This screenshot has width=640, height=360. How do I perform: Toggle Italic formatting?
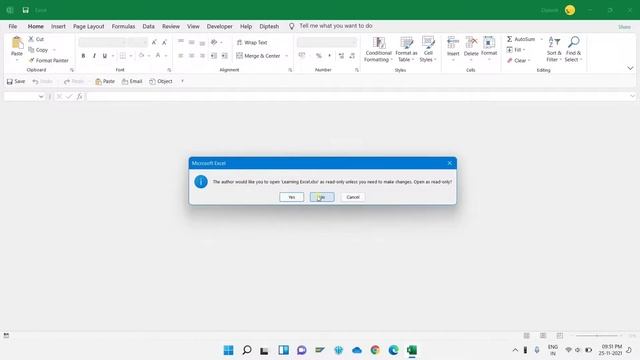[x=94, y=56]
